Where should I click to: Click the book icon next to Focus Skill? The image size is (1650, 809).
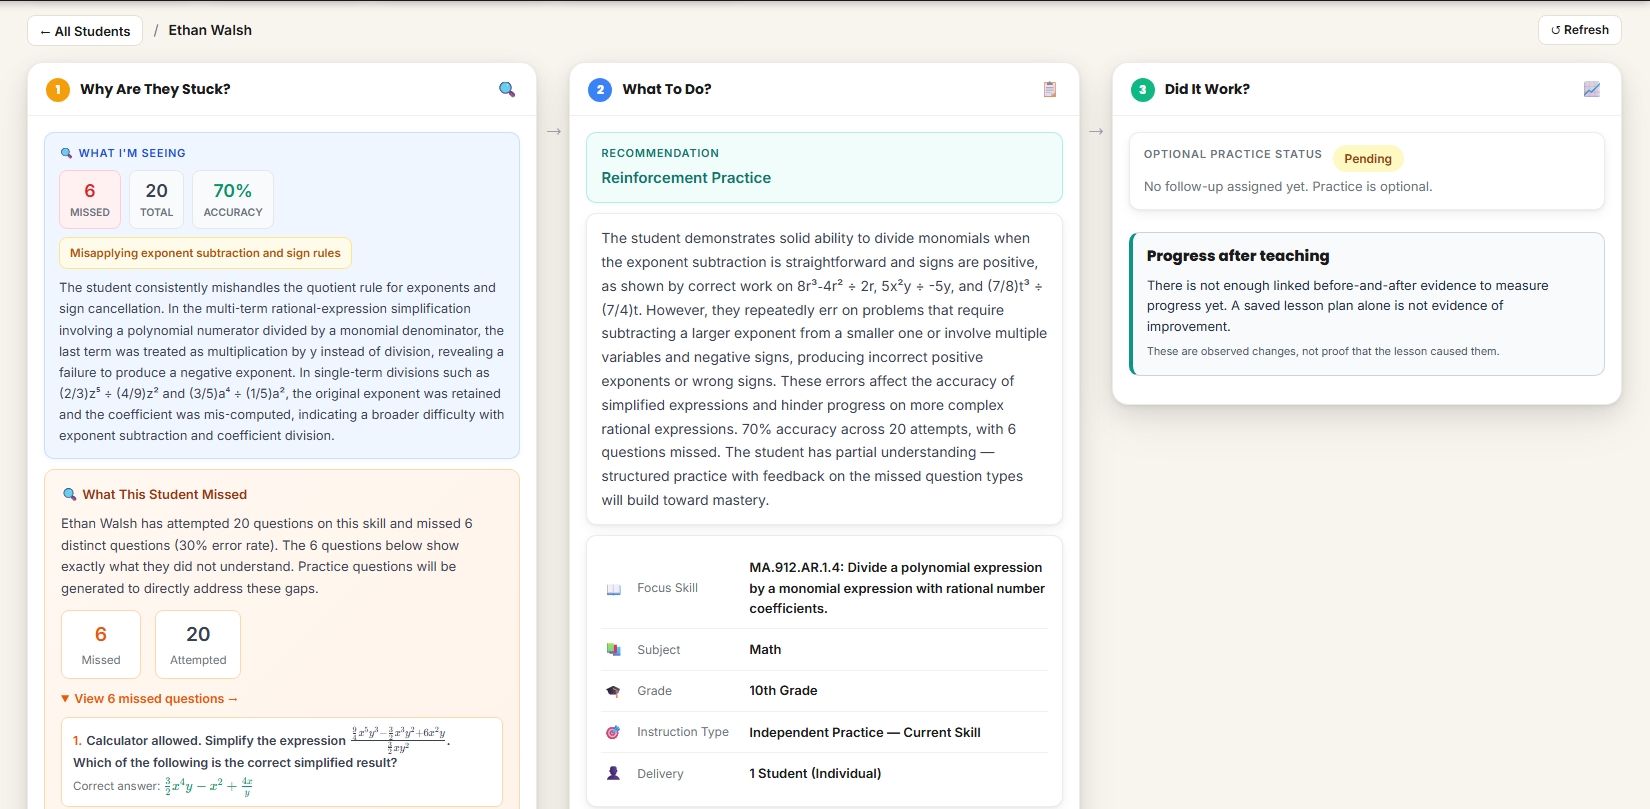[x=614, y=588]
